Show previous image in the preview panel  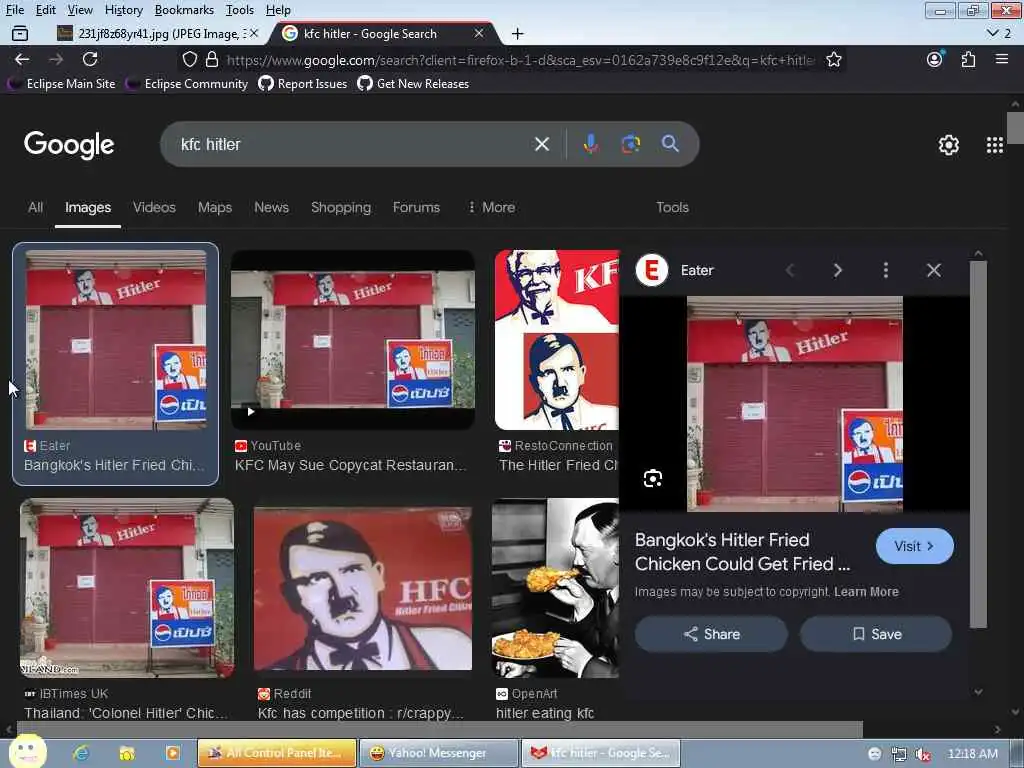[x=790, y=270]
